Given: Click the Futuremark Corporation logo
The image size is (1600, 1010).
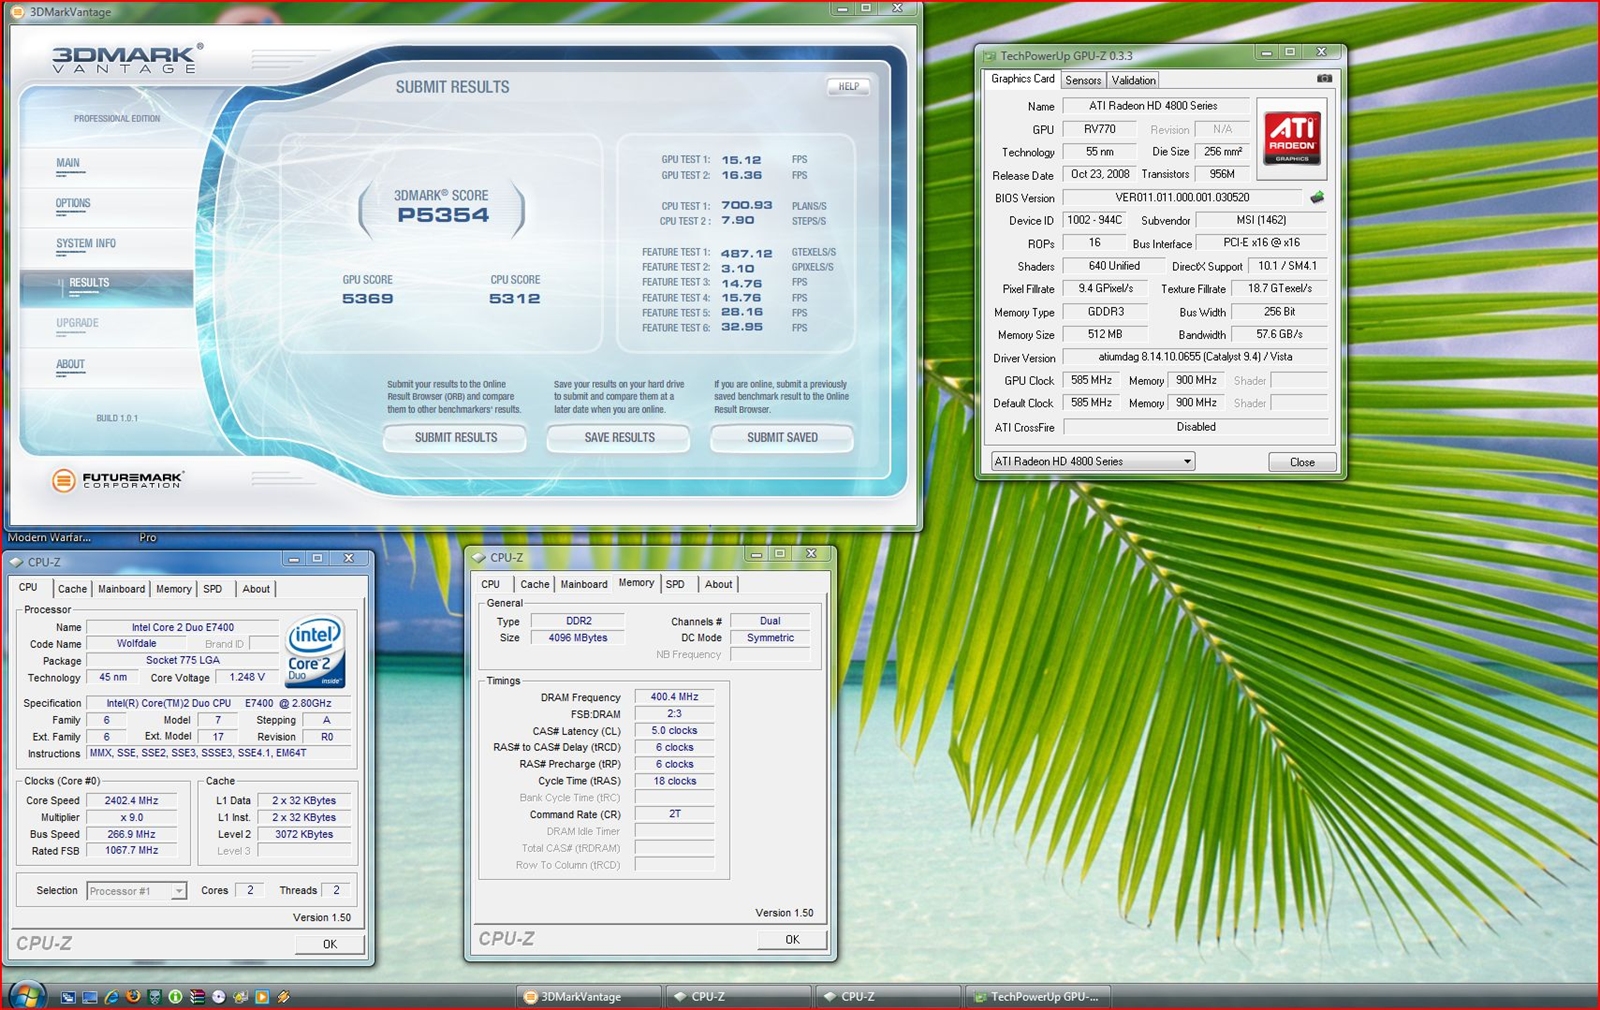Looking at the screenshot, I should click(117, 481).
